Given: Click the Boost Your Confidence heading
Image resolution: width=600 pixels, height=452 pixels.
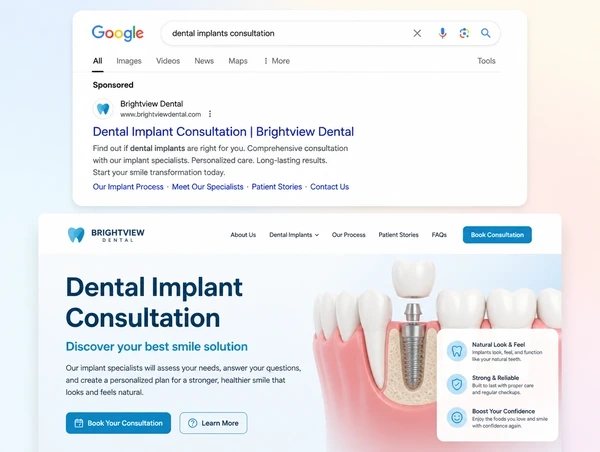Looking at the screenshot, I should 503,411.
